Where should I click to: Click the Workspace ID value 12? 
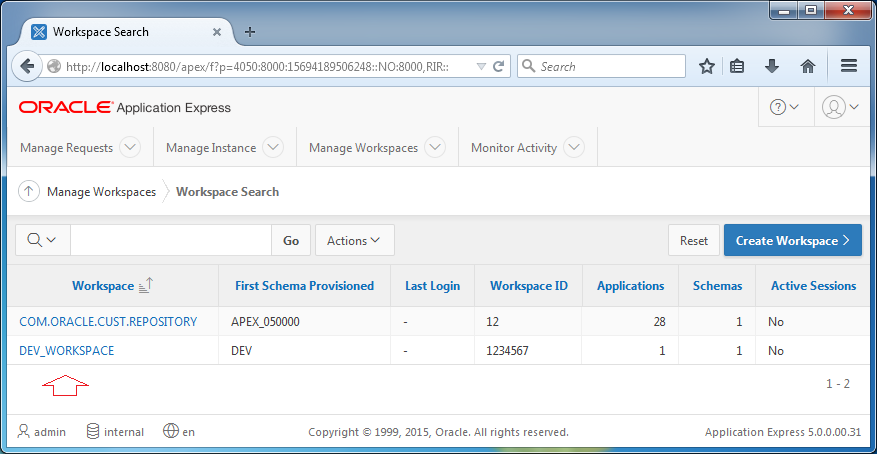492,321
